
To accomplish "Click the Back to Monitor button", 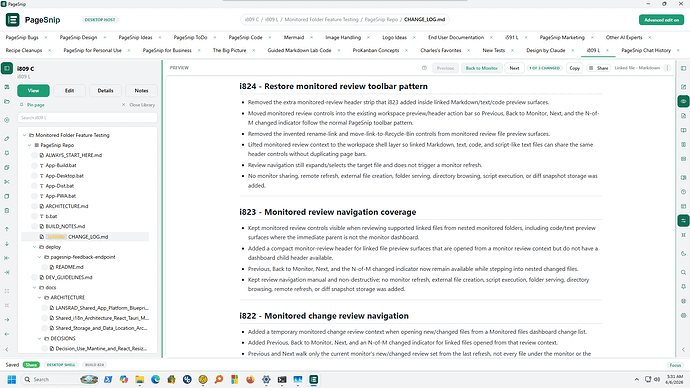I will tap(481, 68).
